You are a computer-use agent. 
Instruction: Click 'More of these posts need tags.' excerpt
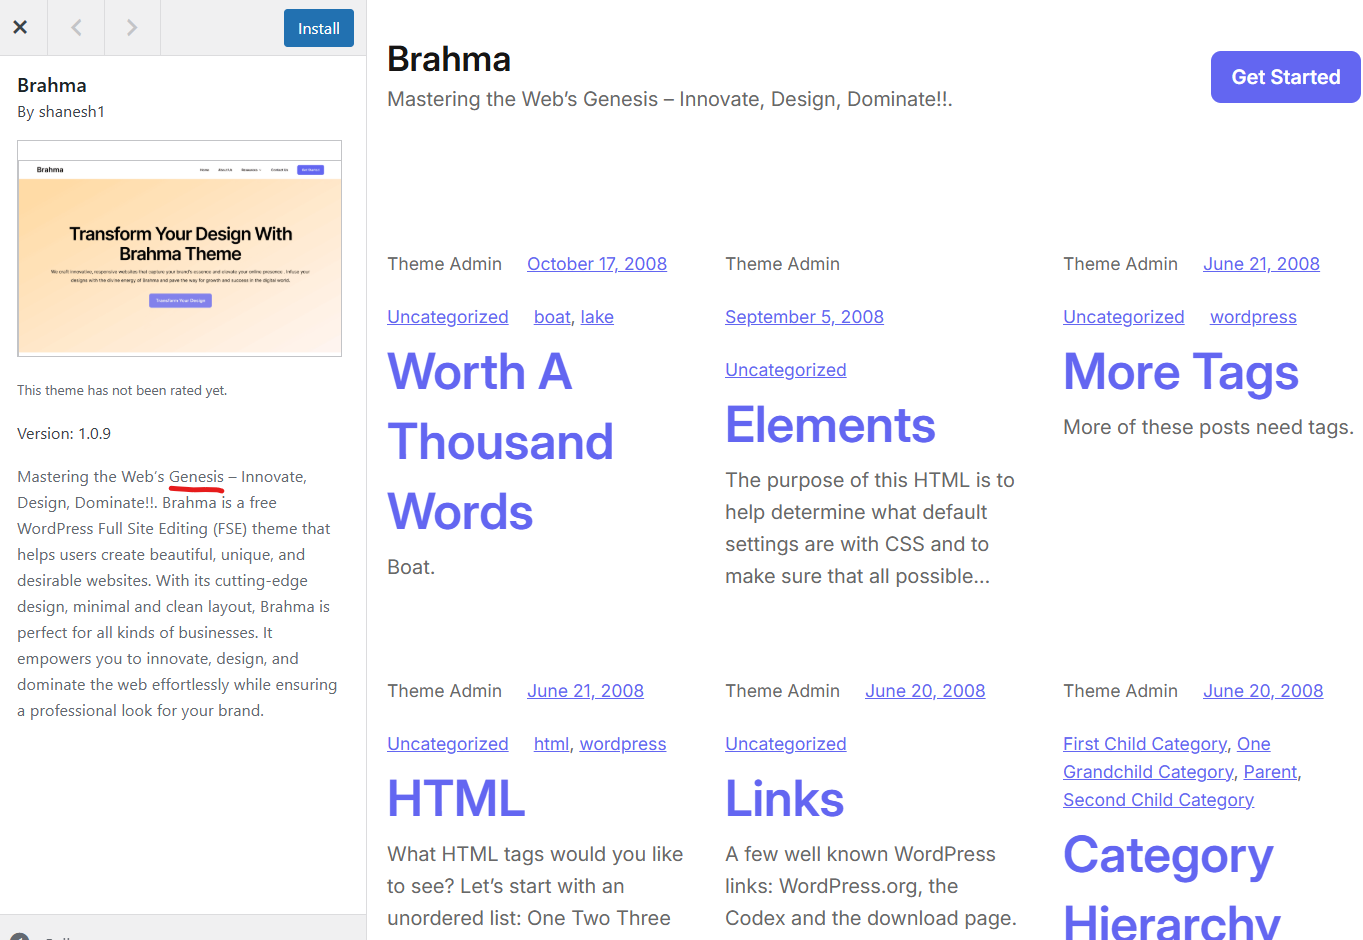(x=1208, y=427)
